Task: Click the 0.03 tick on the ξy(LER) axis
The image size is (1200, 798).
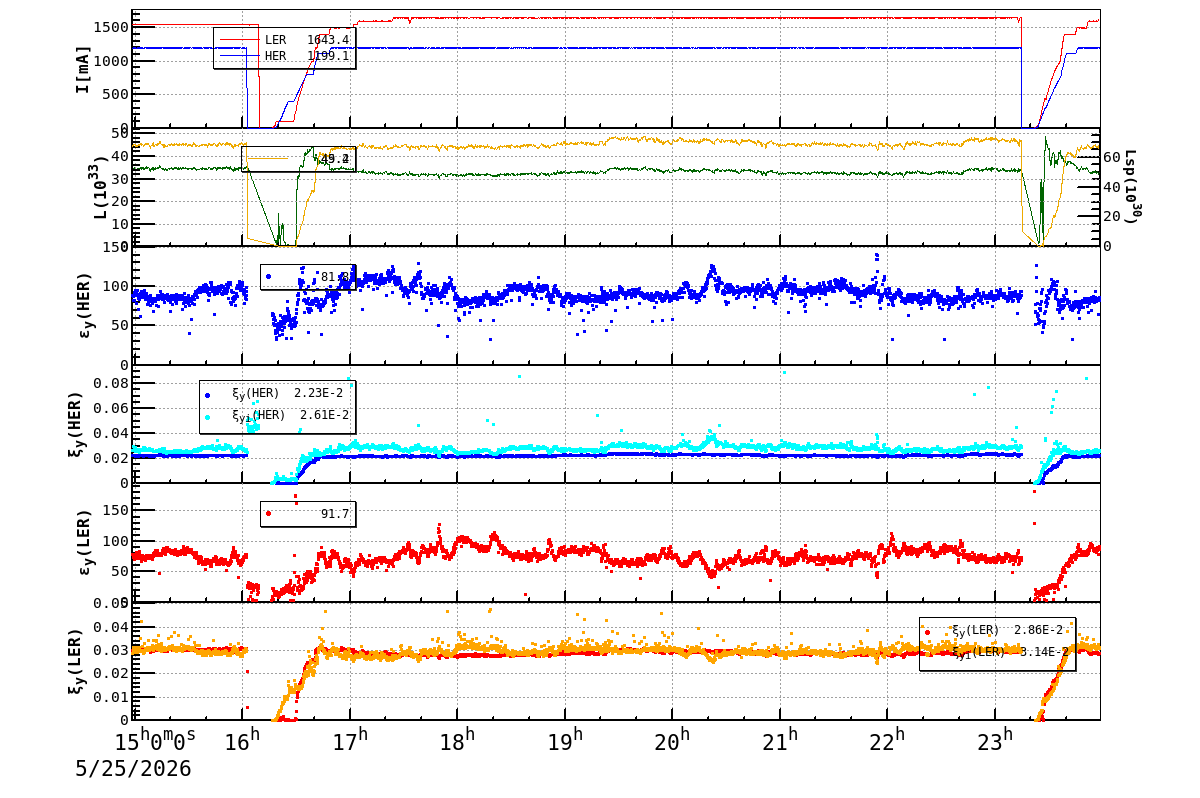Action: point(113,650)
